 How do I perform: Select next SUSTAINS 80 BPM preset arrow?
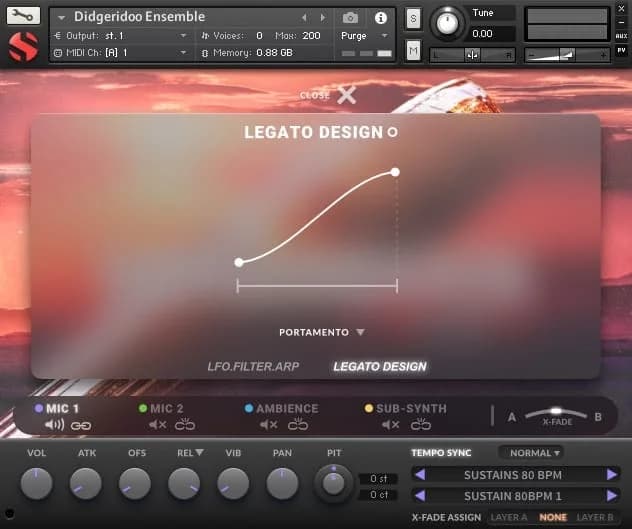[611, 474]
